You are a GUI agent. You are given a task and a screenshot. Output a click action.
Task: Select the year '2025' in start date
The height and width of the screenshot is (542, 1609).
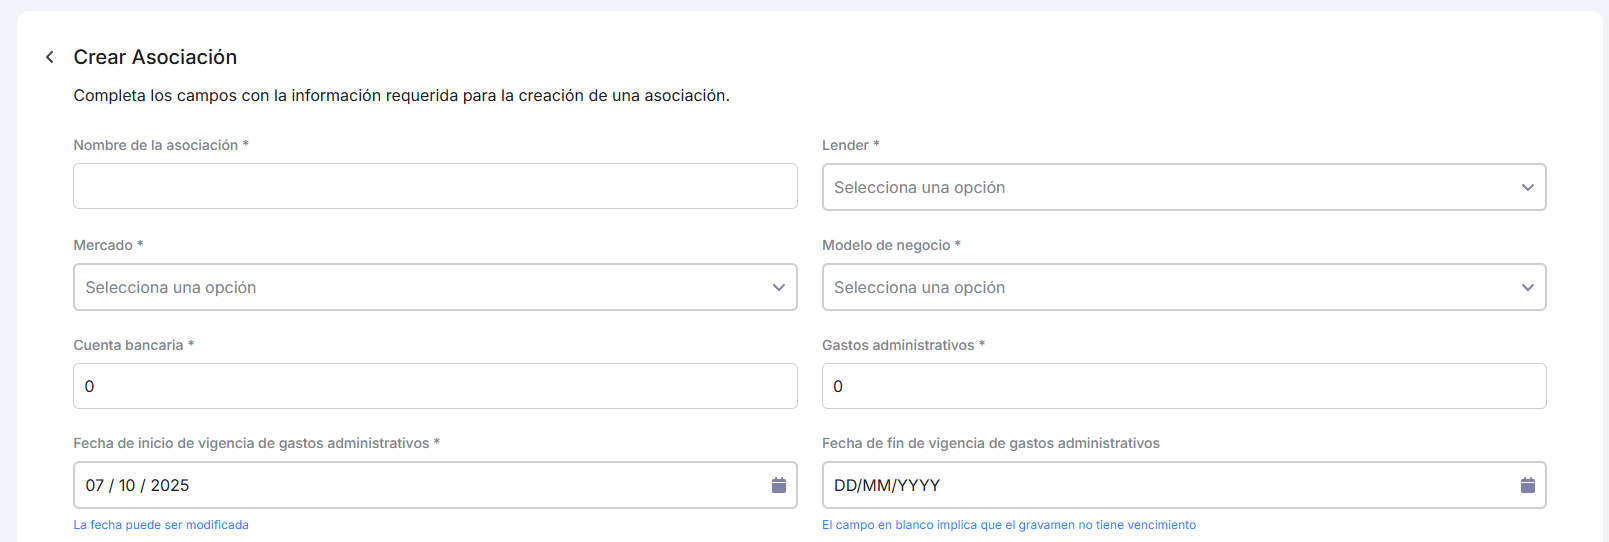[x=169, y=486]
